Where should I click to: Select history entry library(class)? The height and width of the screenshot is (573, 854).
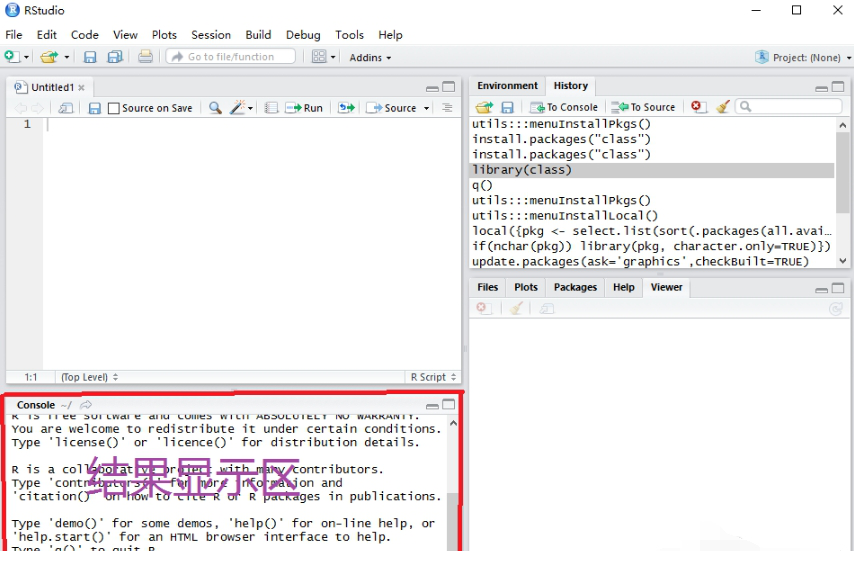click(652, 170)
